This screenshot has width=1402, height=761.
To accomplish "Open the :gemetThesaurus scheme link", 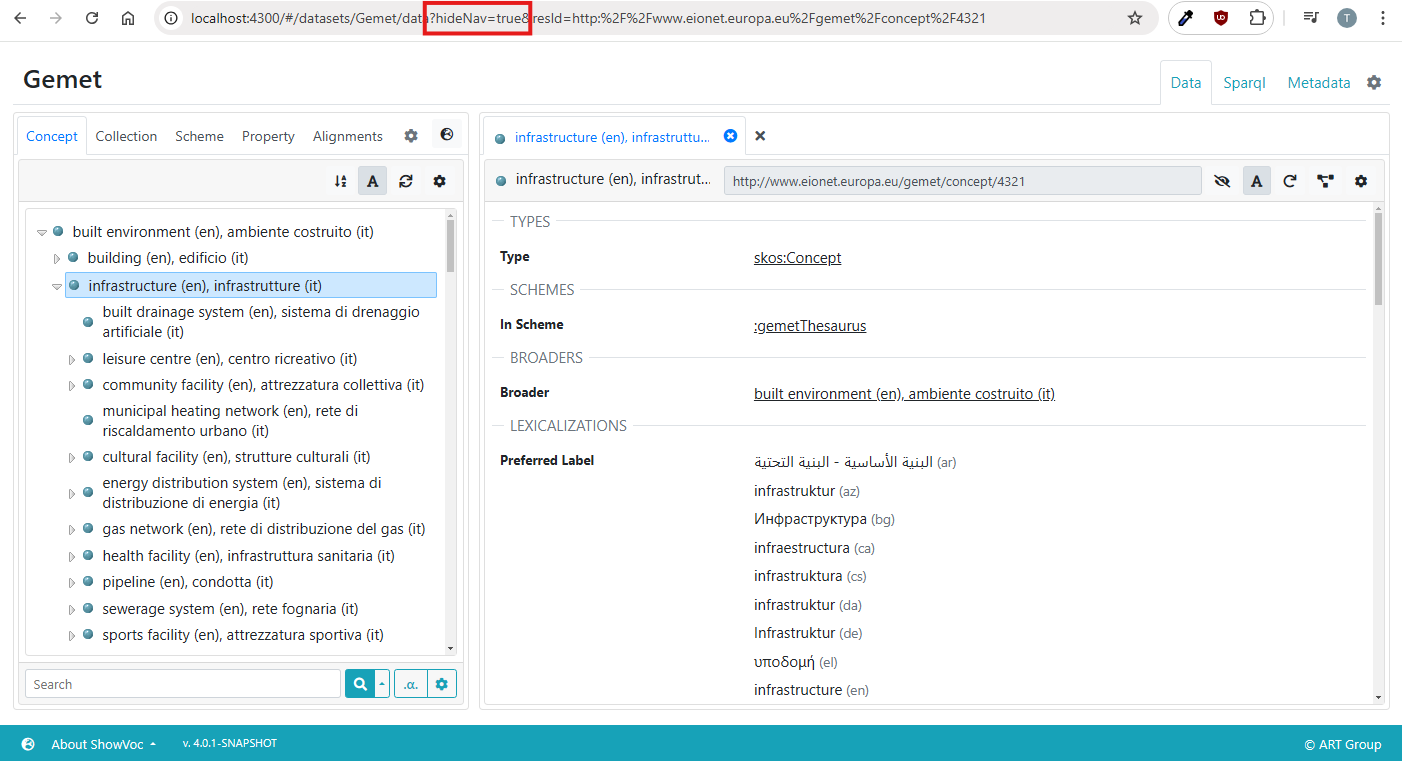I will click(810, 326).
